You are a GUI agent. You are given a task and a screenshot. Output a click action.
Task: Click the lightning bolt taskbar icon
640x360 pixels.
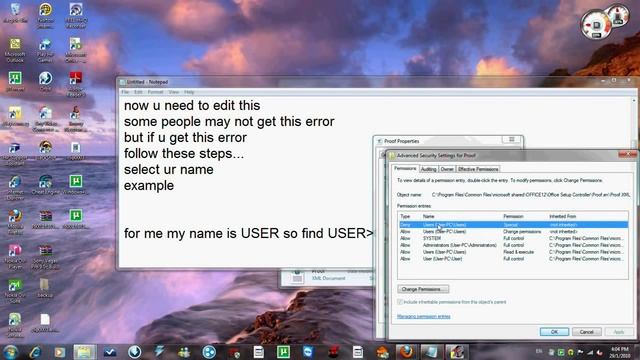pyautogui.click(x=159, y=352)
